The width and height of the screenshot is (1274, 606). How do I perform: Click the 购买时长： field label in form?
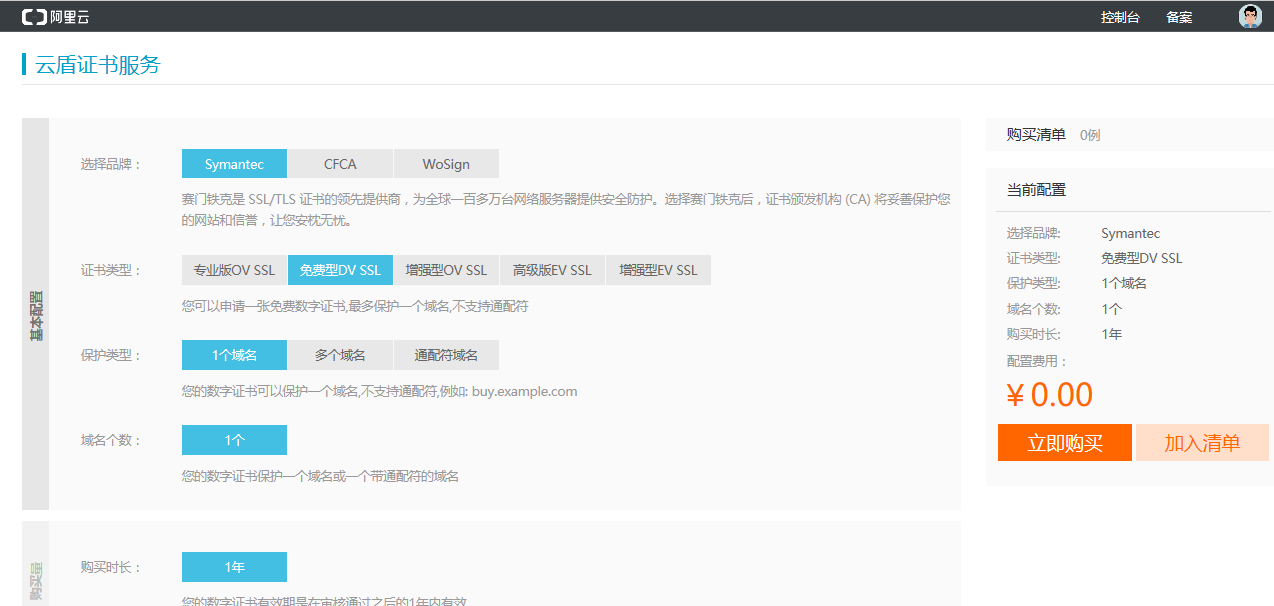112,567
